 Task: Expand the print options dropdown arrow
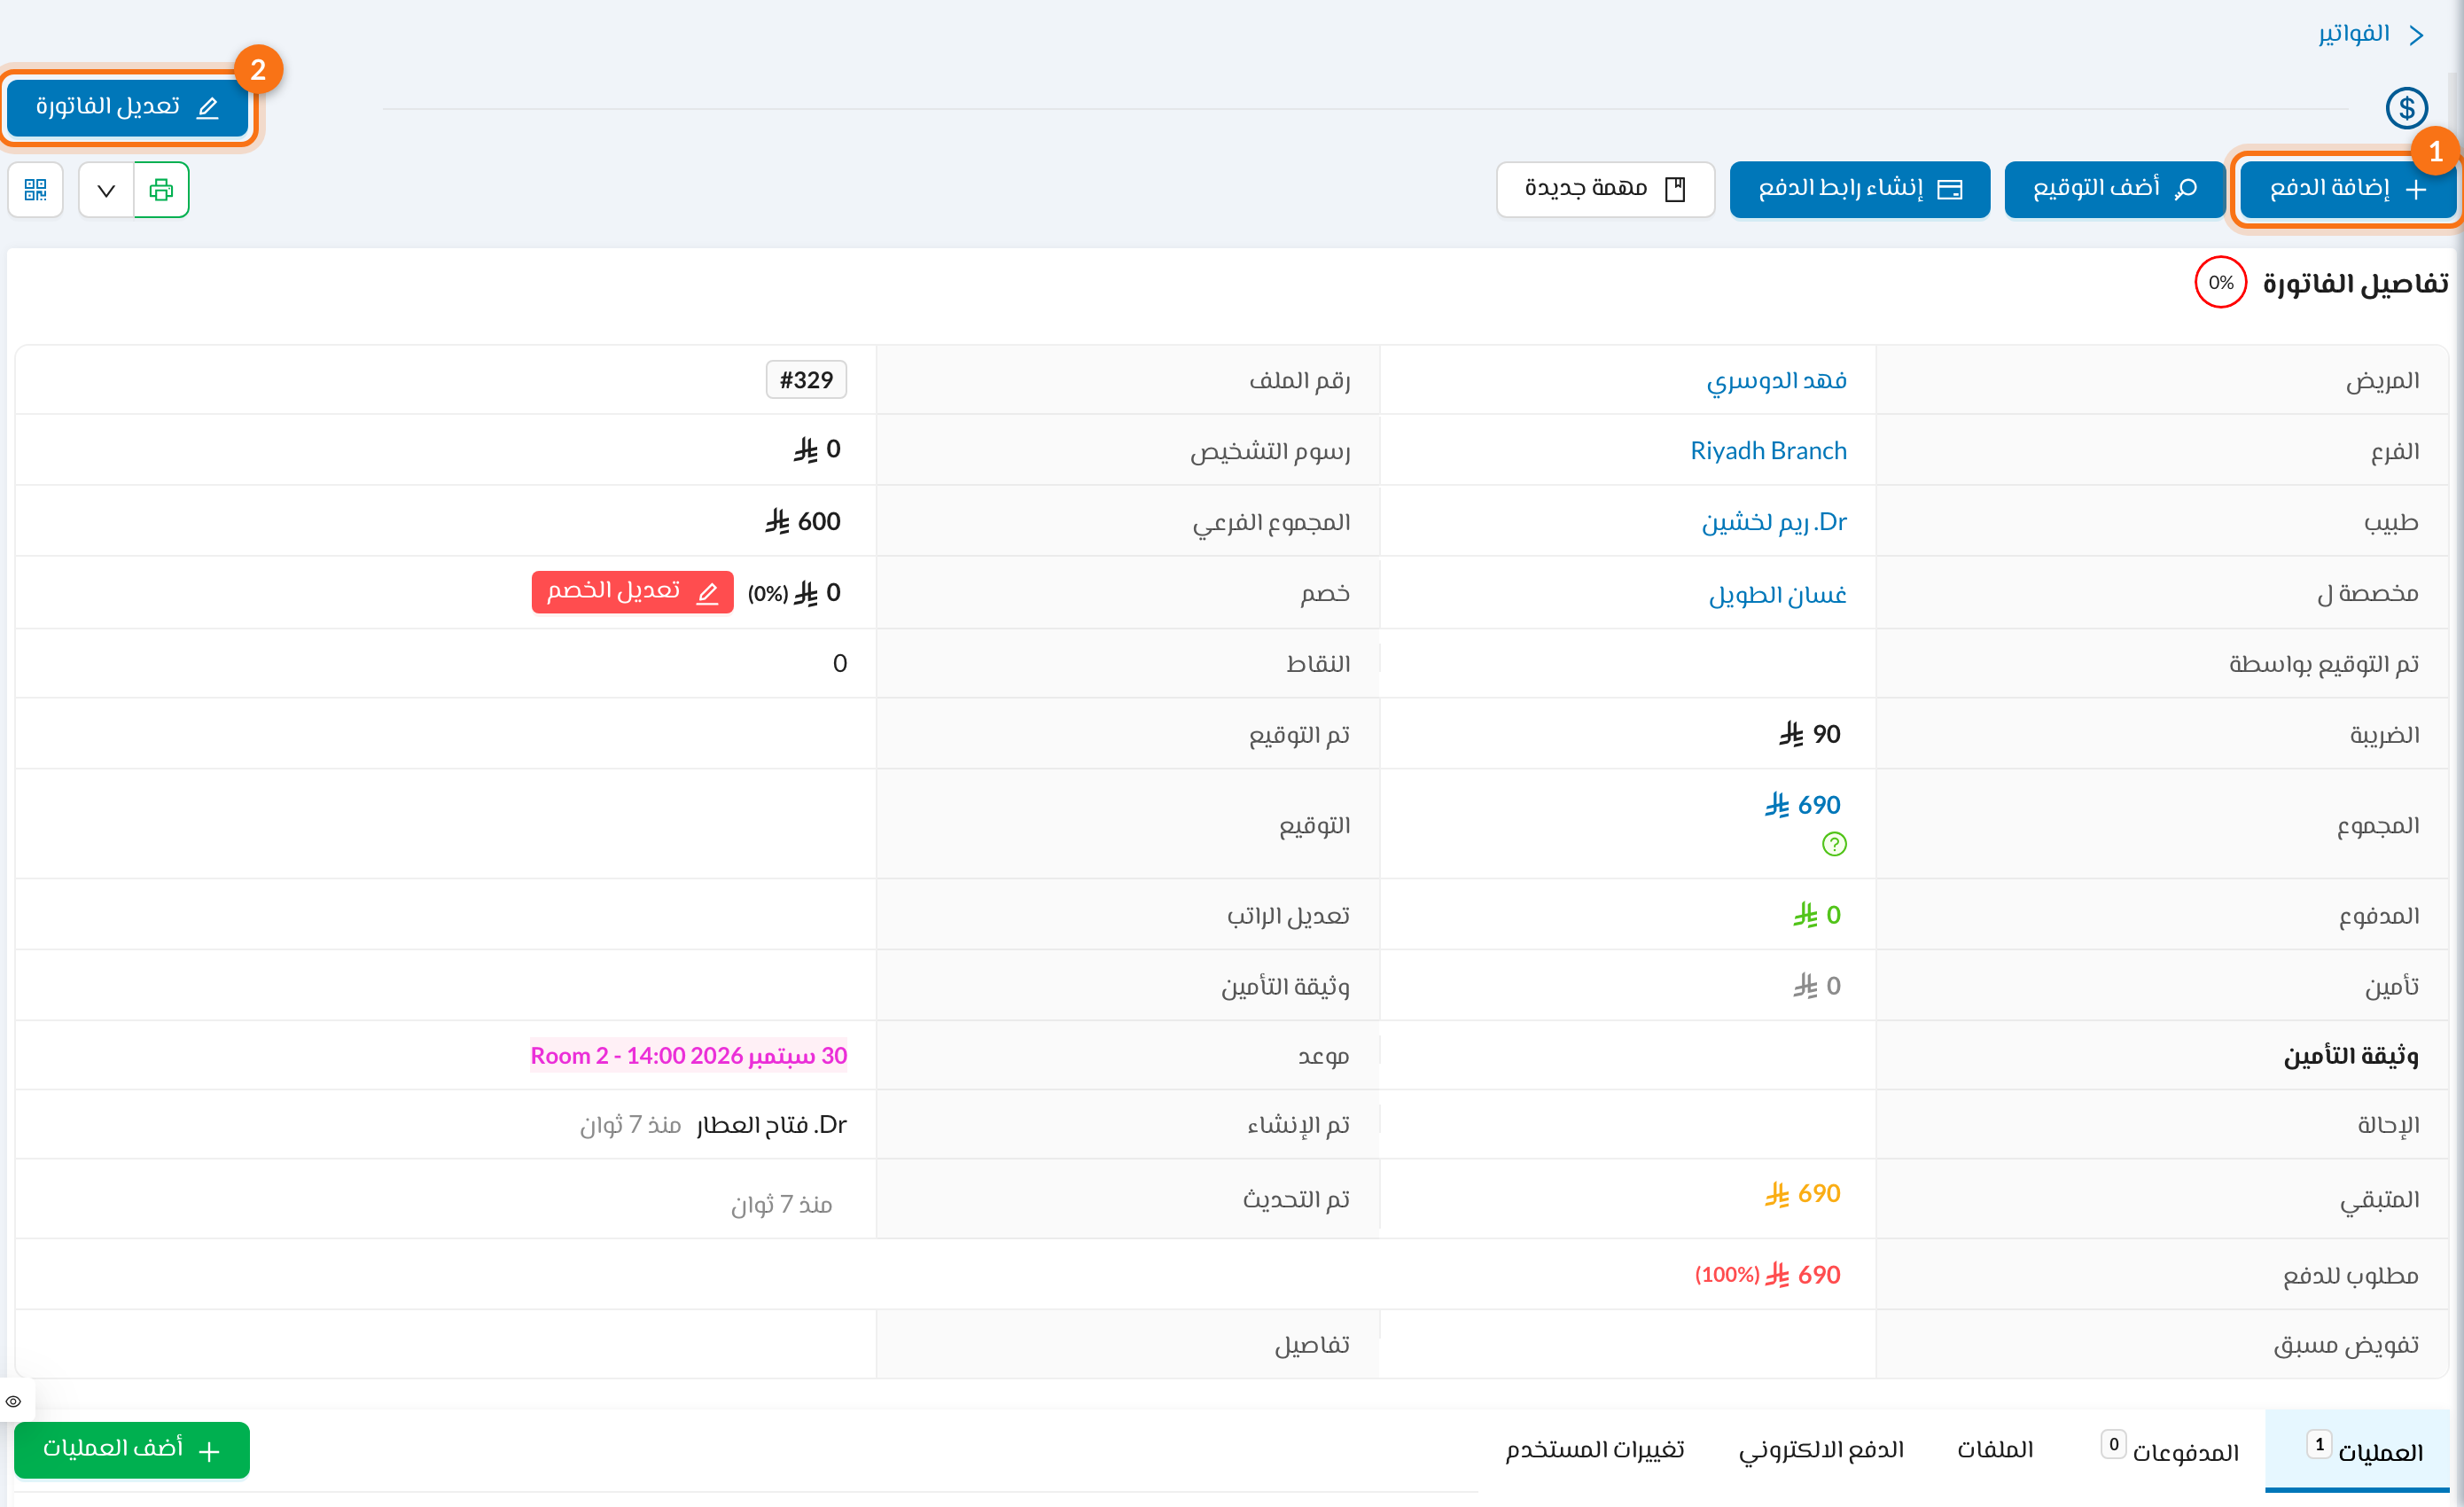[x=106, y=190]
